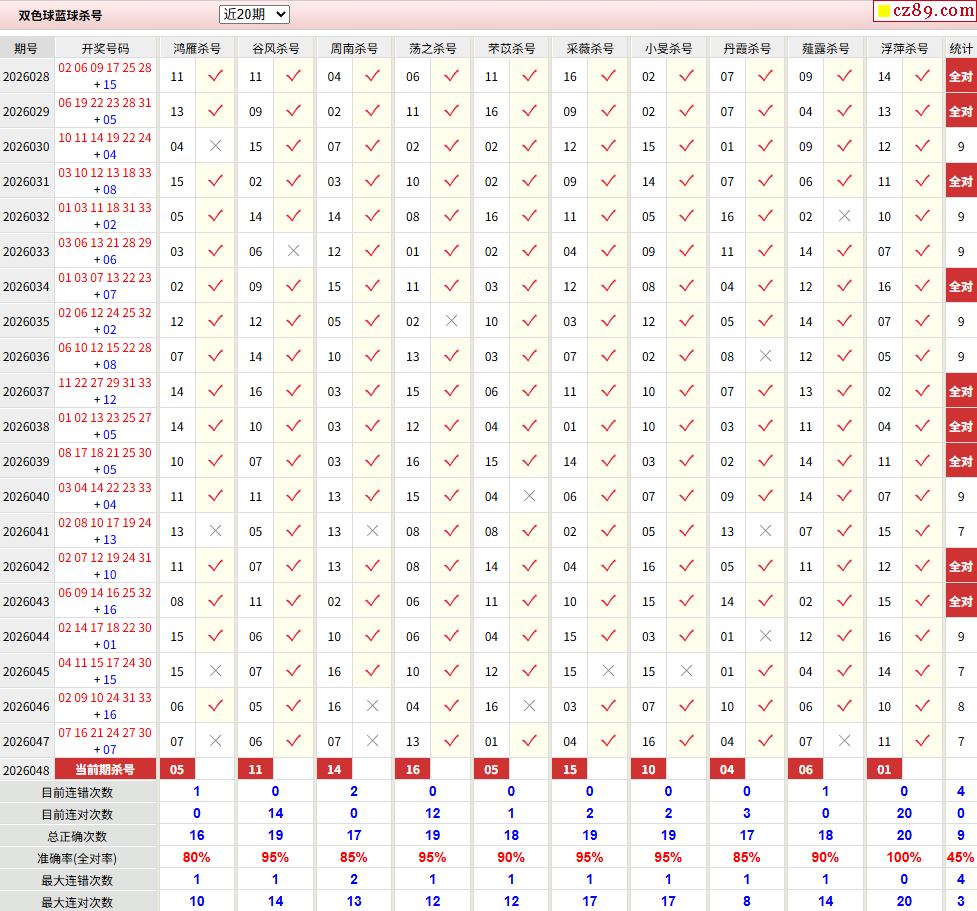Click the X mark in 荡之杀号 for 2026035
This screenshot has width=977, height=911.
coord(451,321)
